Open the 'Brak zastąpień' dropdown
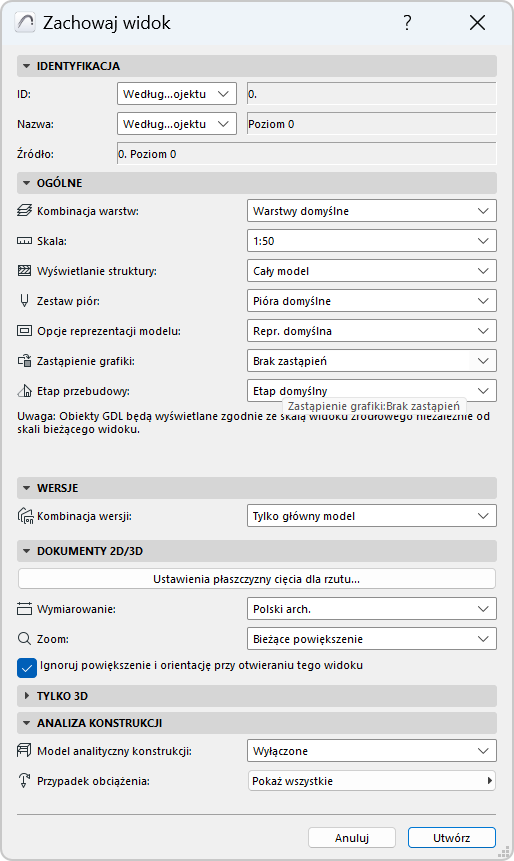This screenshot has width=514, height=861. 372,361
